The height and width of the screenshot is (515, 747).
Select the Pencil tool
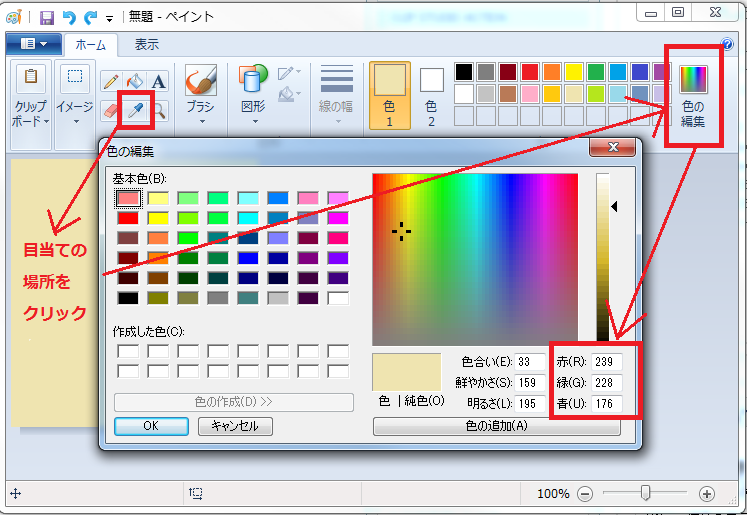click(110, 81)
